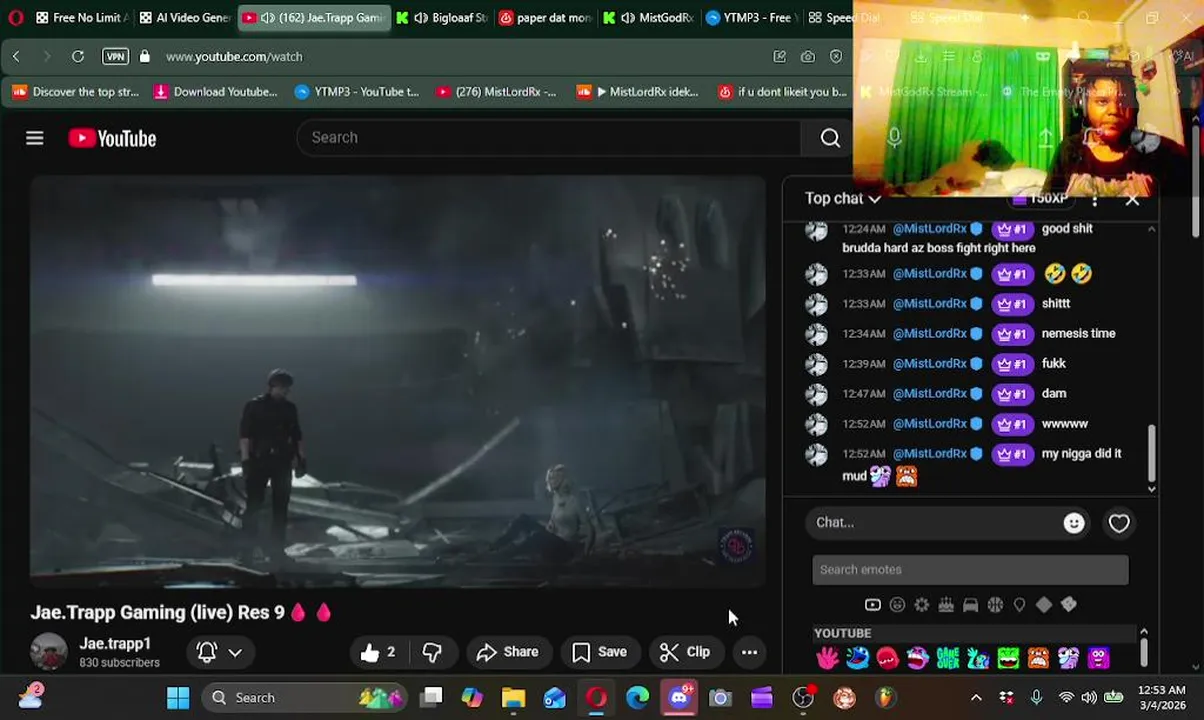The width and height of the screenshot is (1204, 720).
Task: Open the three-dot more actions menu
Action: click(x=749, y=652)
